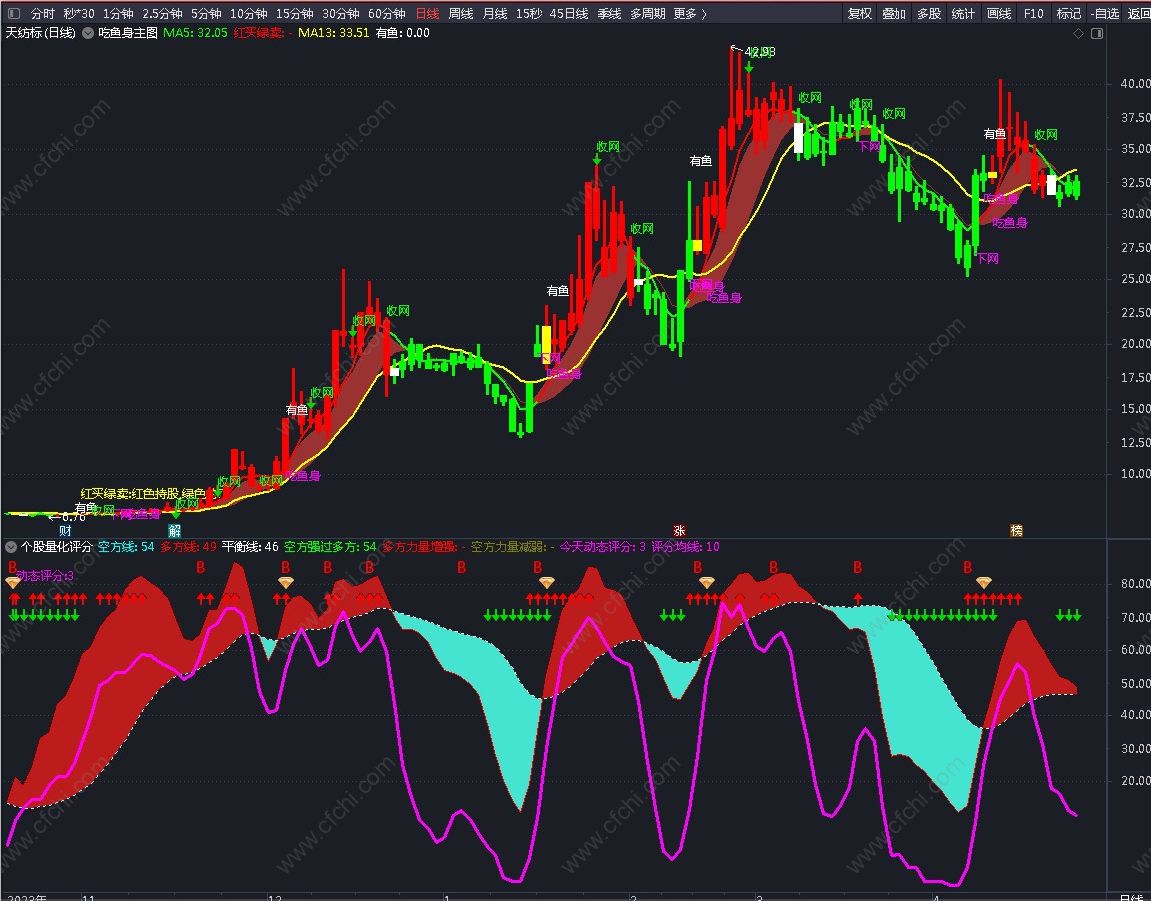Click the 42.93 high price label
Viewport: 1151px width, 901px height.
pyautogui.click(x=760, y=52)
